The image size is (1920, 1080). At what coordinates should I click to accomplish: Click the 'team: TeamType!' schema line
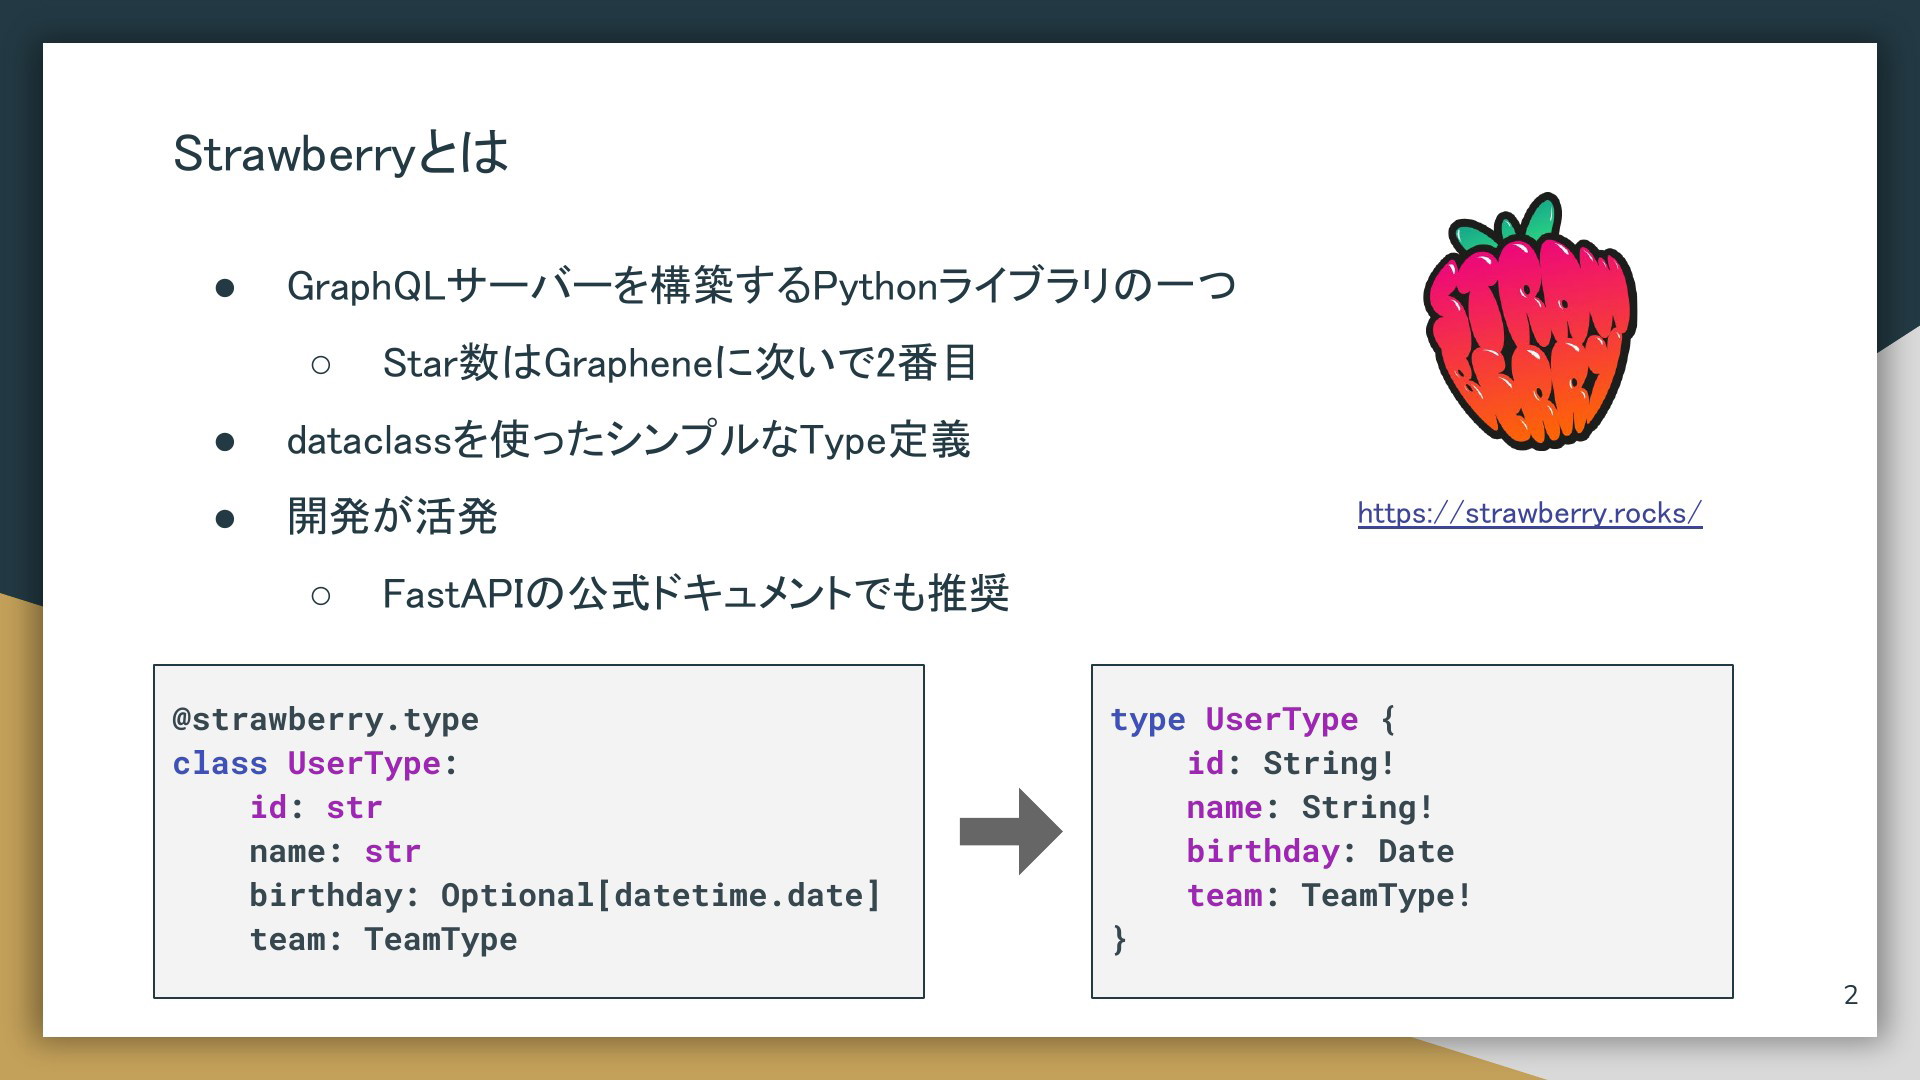click(1329, 895)
